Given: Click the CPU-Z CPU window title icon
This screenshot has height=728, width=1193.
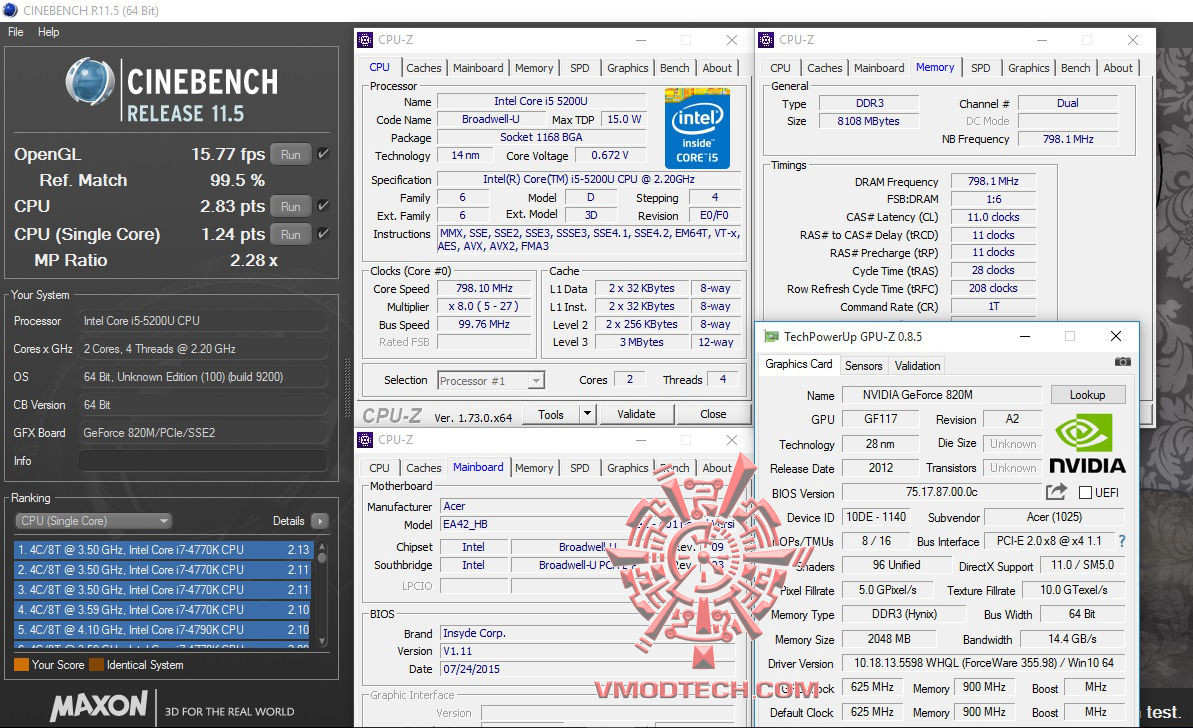Looking at the screenshot, I should click(365, 40).
